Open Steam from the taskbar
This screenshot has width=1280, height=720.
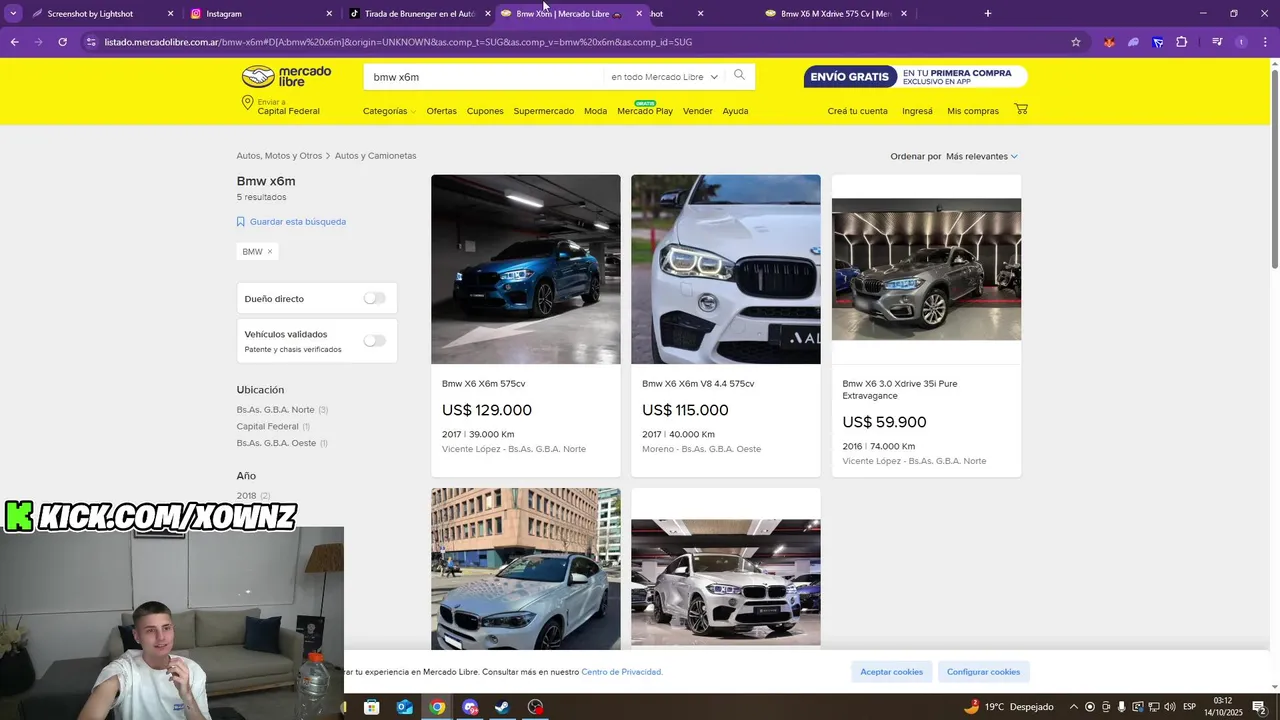tap(502, 707)
